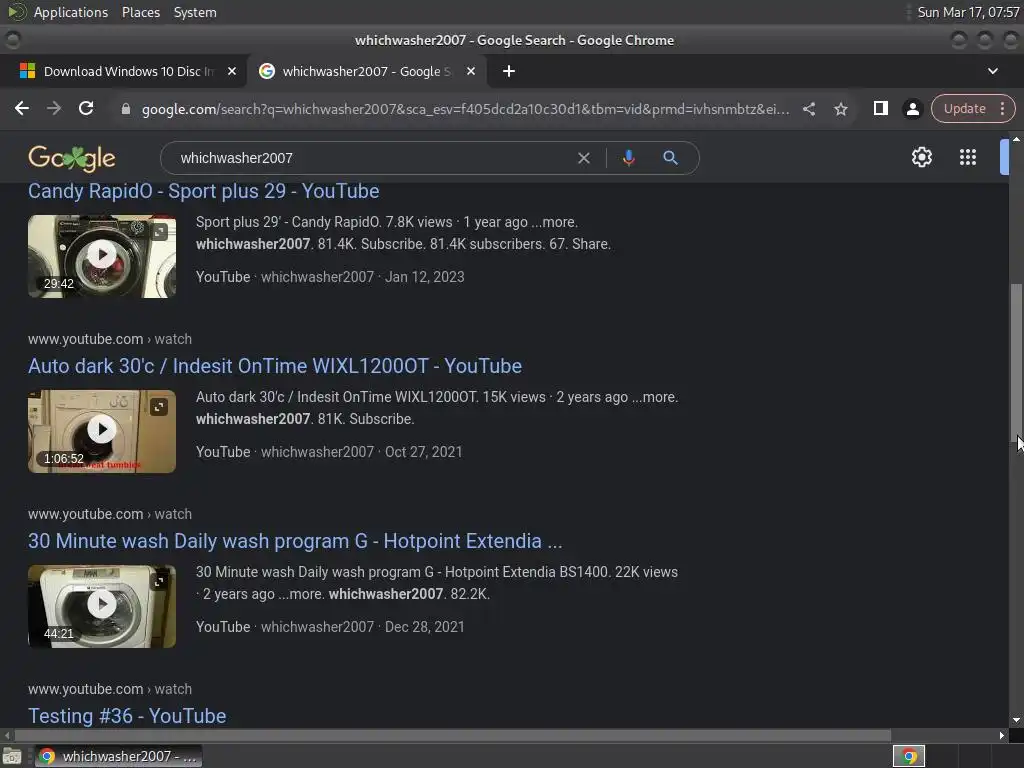This screenshot has height=768, width=1024.
Task: Open the Applications menu
Action: (x=71, y=12)
